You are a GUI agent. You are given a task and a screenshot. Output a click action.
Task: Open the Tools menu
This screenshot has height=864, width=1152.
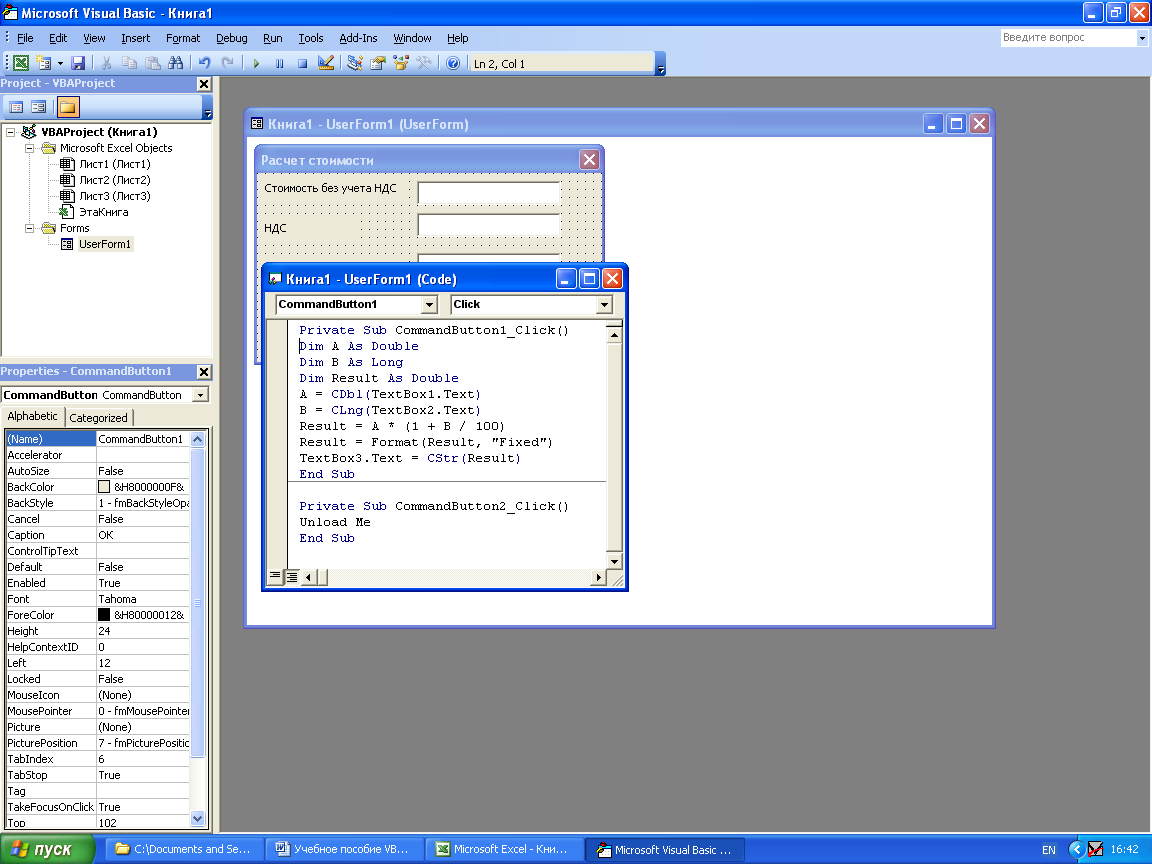tap(311, 38)
